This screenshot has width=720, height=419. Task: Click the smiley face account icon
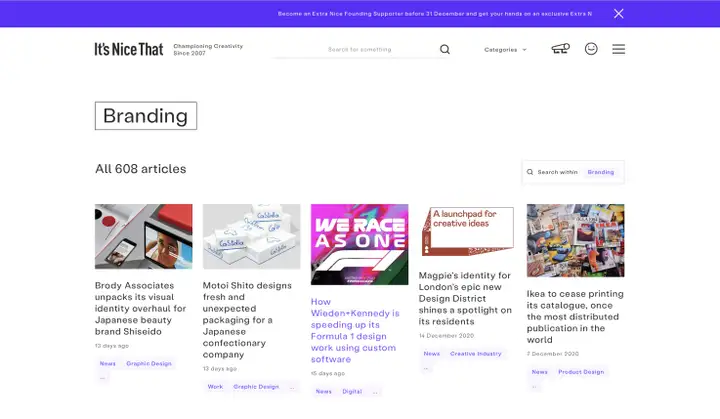591,49
